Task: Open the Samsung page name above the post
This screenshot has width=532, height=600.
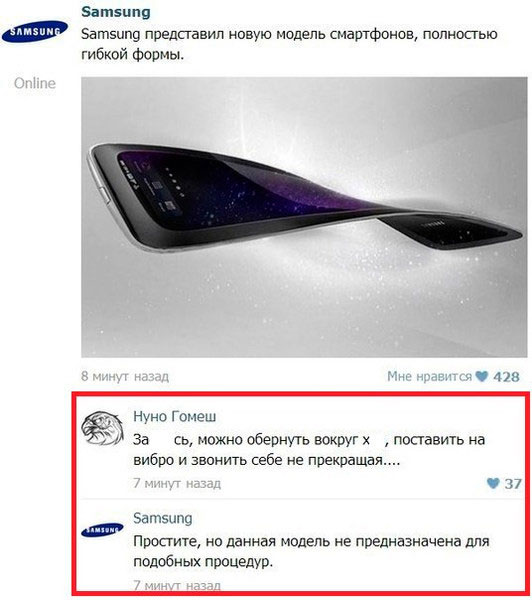Action: coord(116,11)
